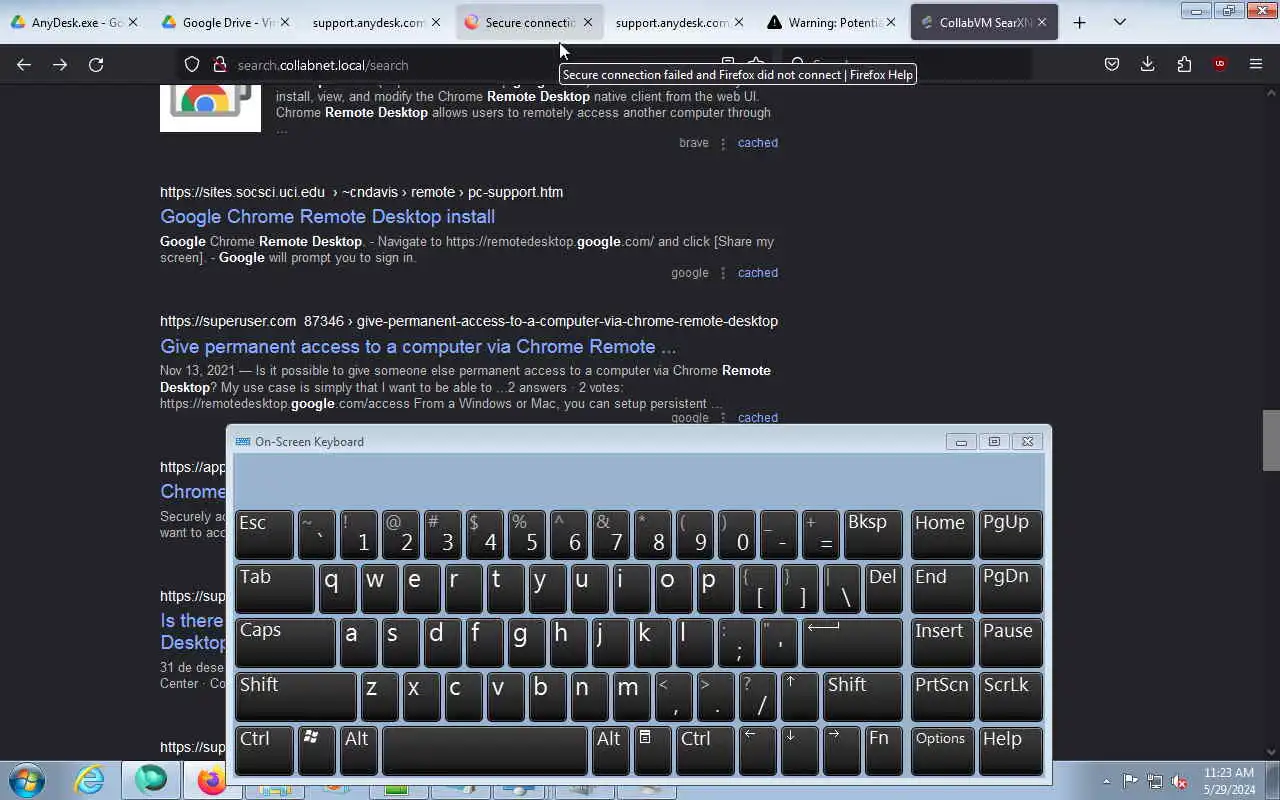Open Give permanent access to a computer link

click(x=418, y=346)
